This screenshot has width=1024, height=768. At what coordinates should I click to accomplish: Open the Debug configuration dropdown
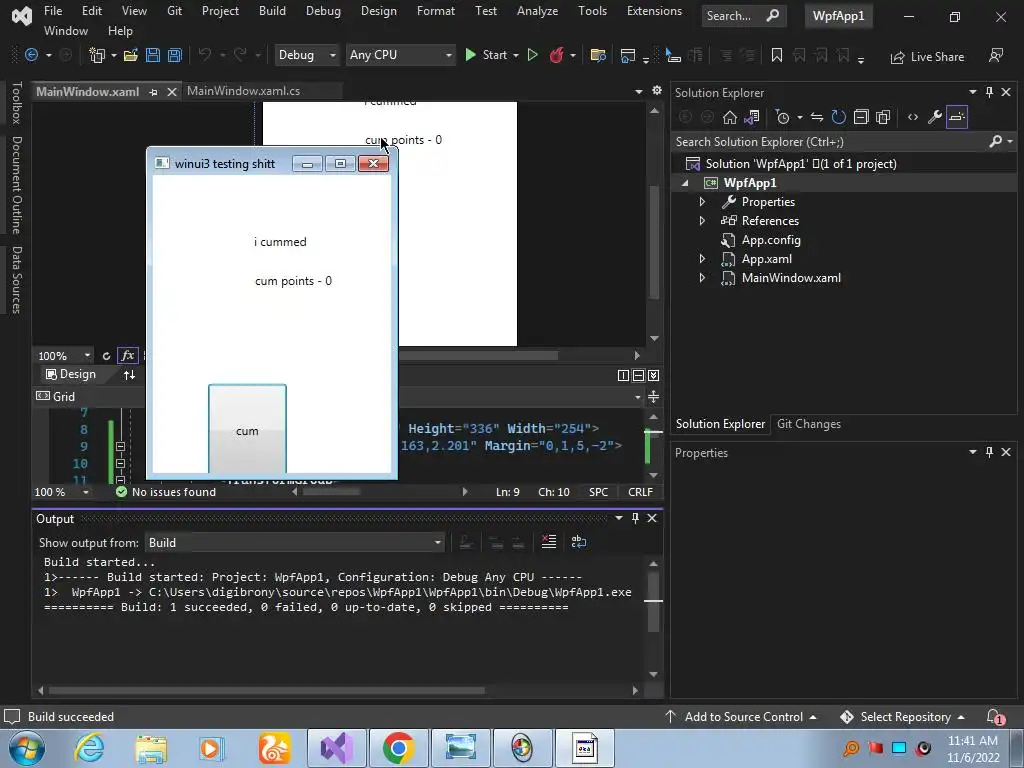[306, 55]
